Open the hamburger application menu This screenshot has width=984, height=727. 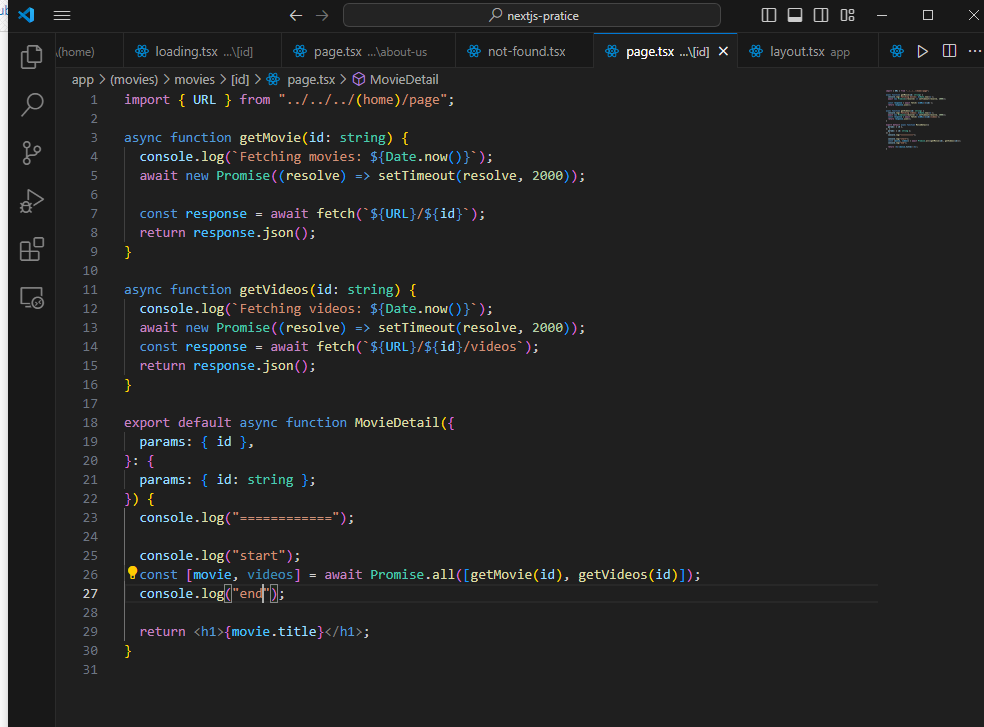coord(62,15)
